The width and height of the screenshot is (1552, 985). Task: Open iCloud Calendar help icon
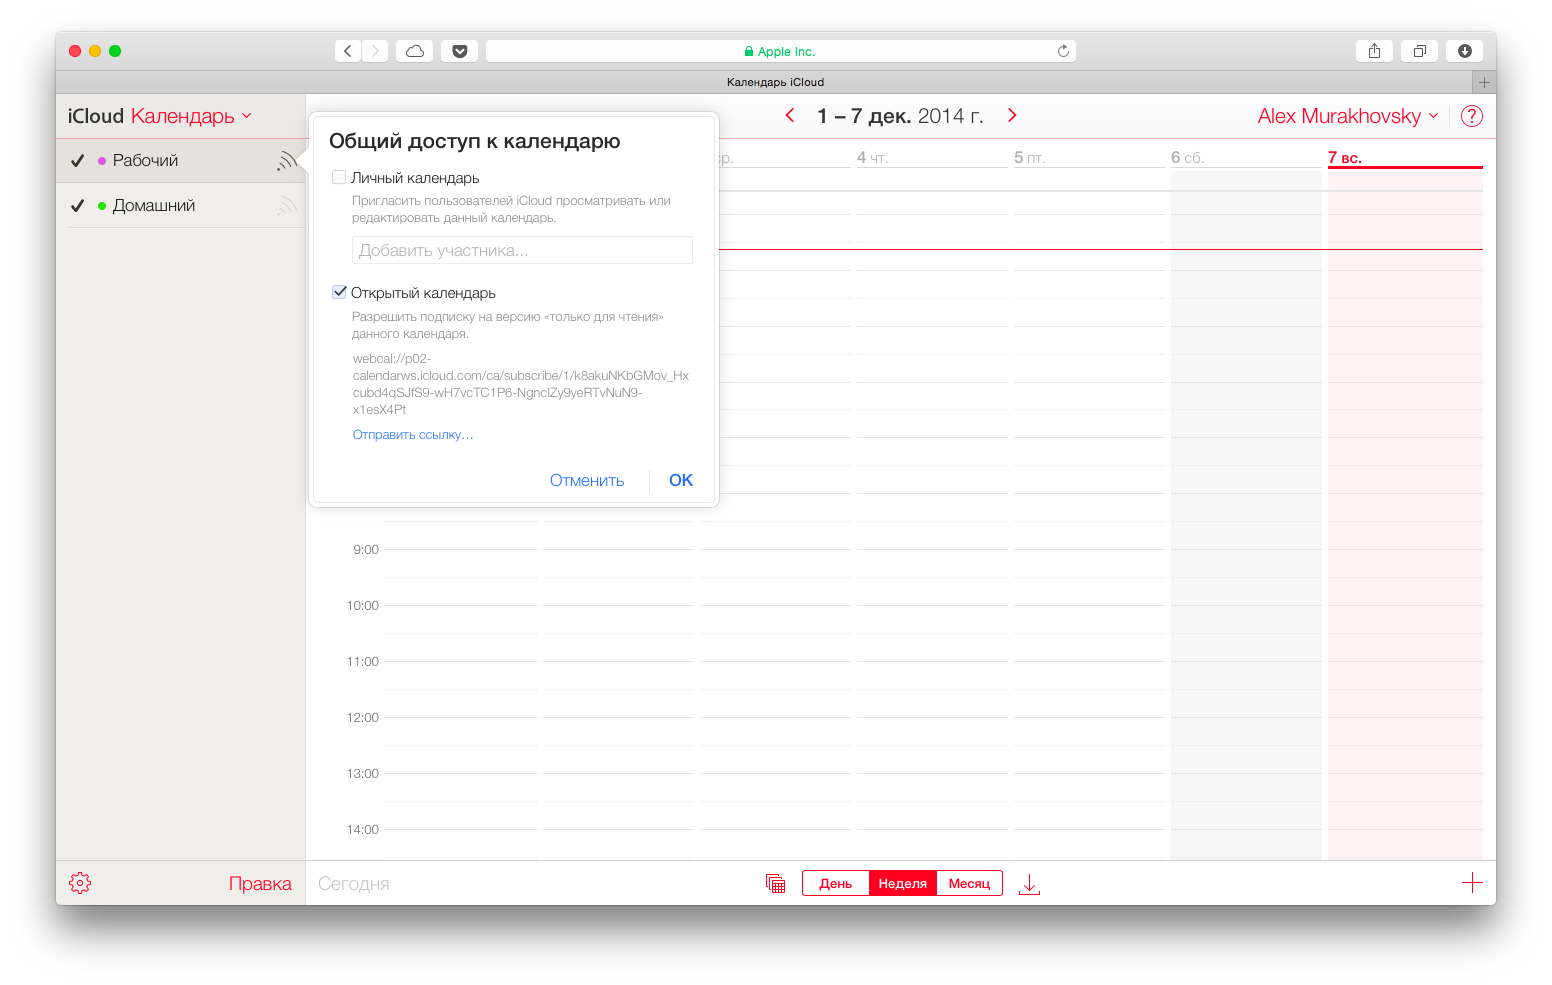tap(1472, 116)
